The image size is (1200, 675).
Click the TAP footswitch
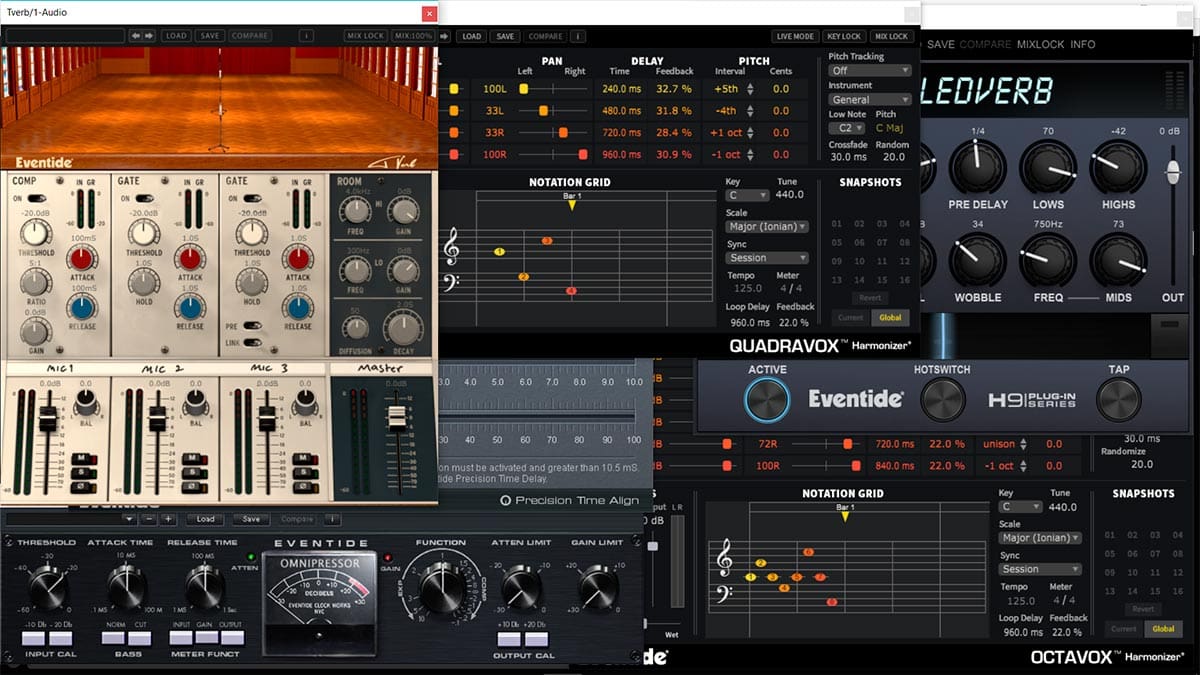pos(1119,400)
